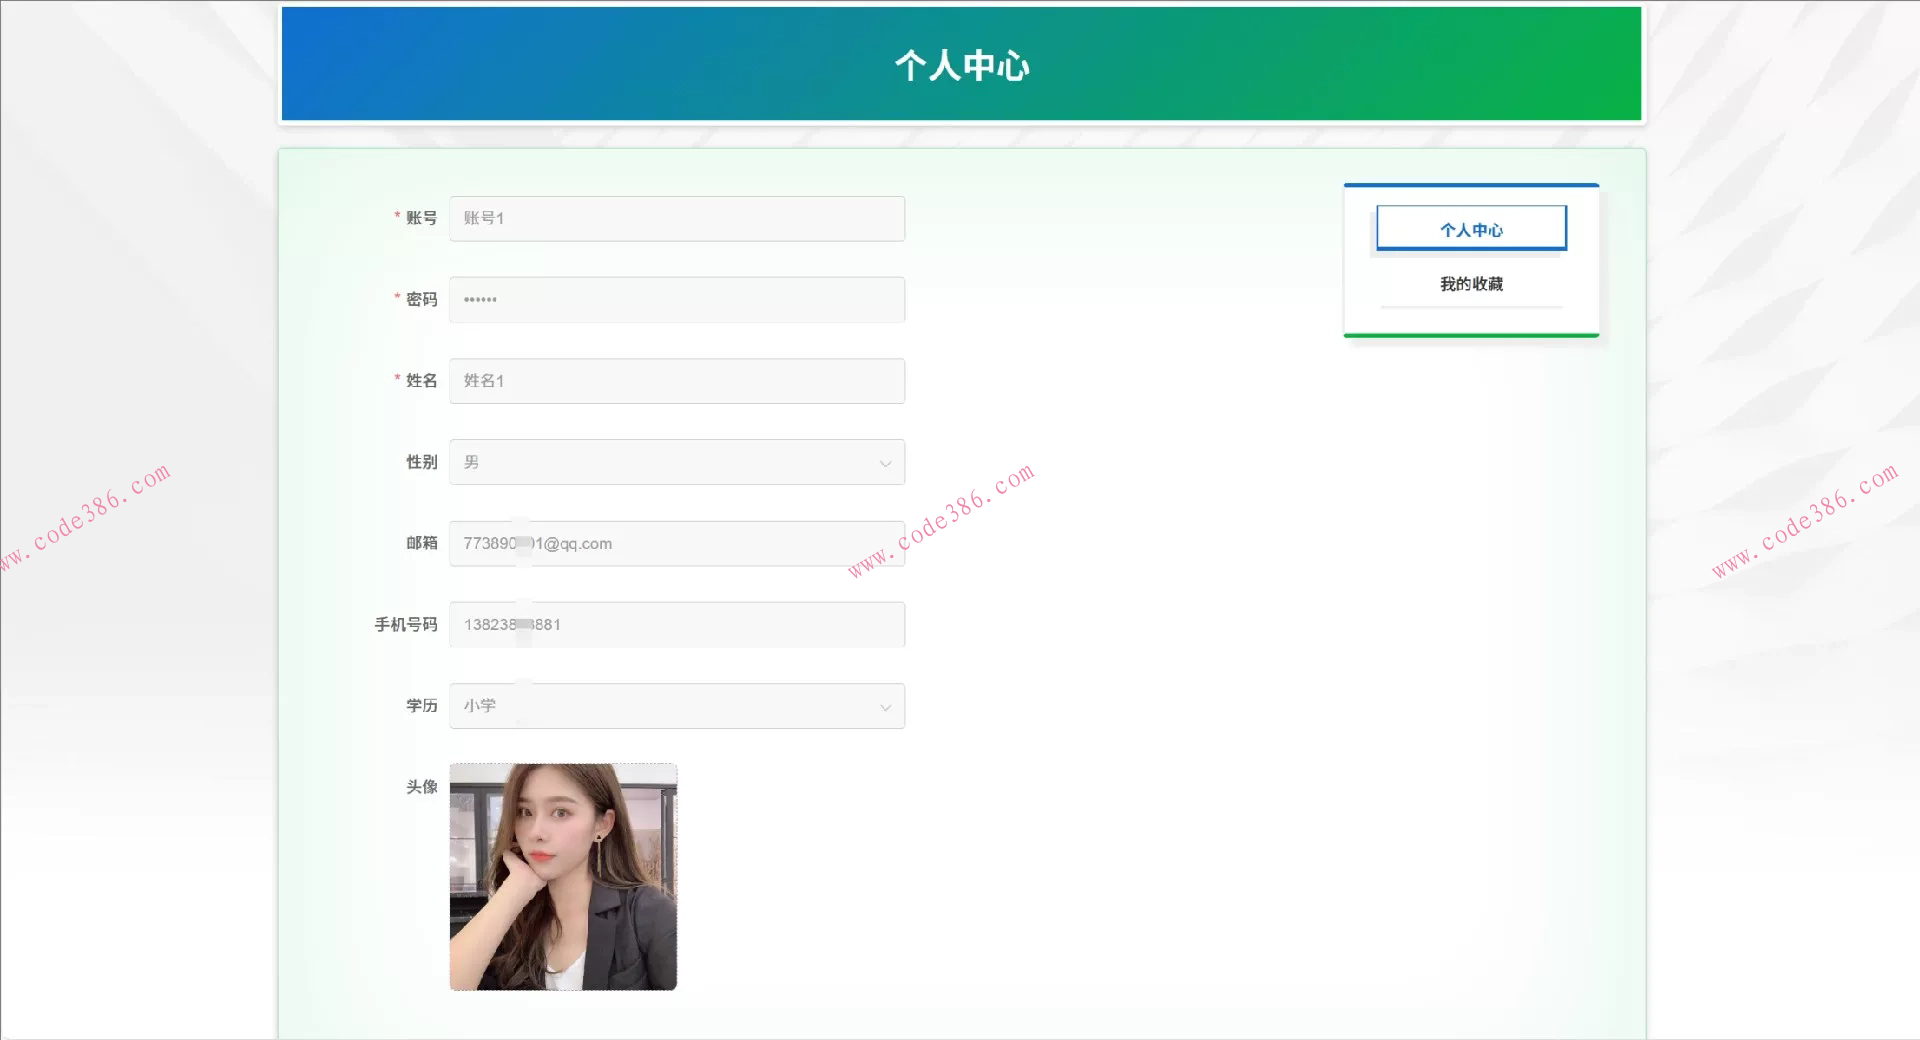Screen dimensions: 1920x1040
Task: Click into the 账号 account input field
Action: [x=677, y=218]
